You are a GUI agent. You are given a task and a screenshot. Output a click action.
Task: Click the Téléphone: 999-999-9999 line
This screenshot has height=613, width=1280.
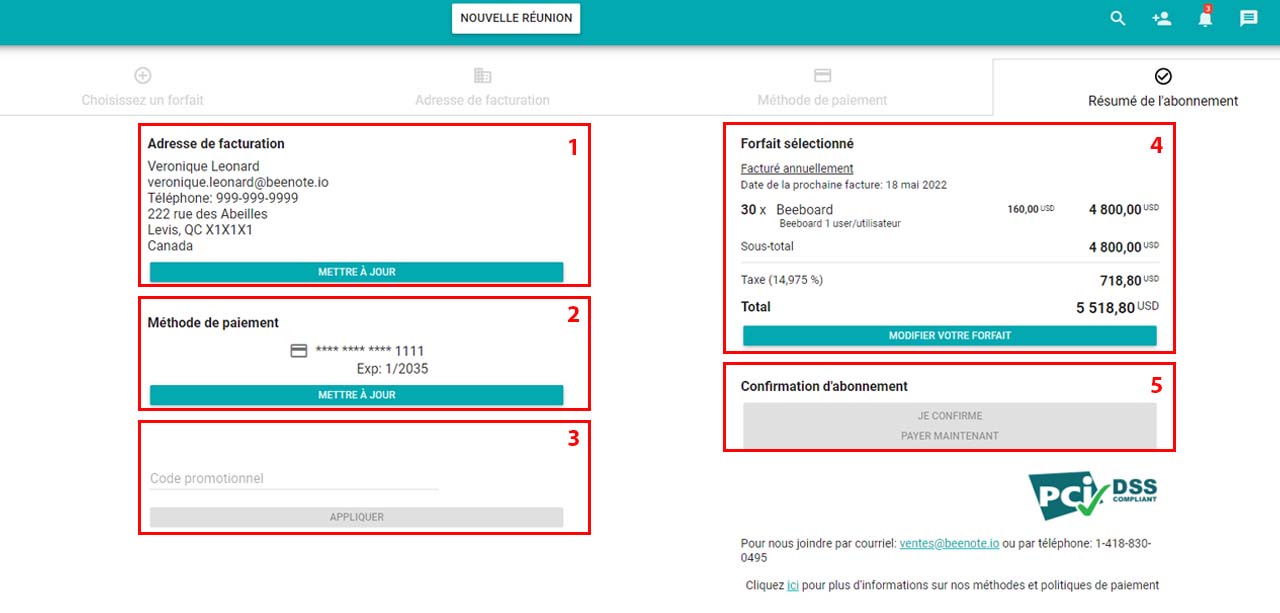(x=223, y=198)
